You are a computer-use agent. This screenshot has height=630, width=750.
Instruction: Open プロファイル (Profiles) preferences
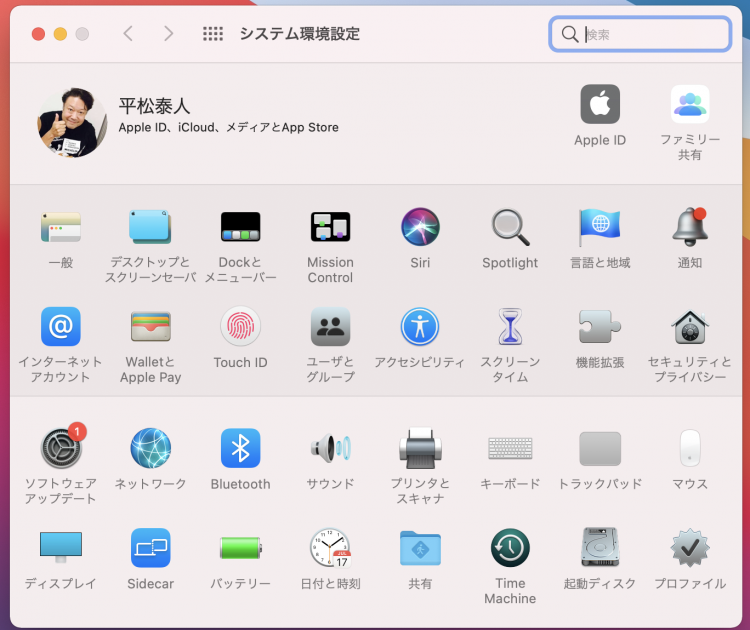tap(690, 548)
